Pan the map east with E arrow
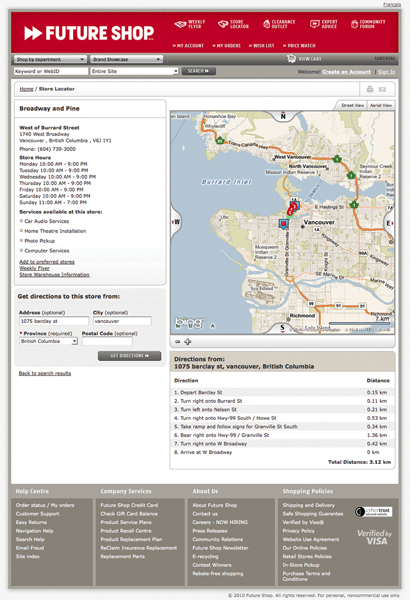 tap(389, 223)
